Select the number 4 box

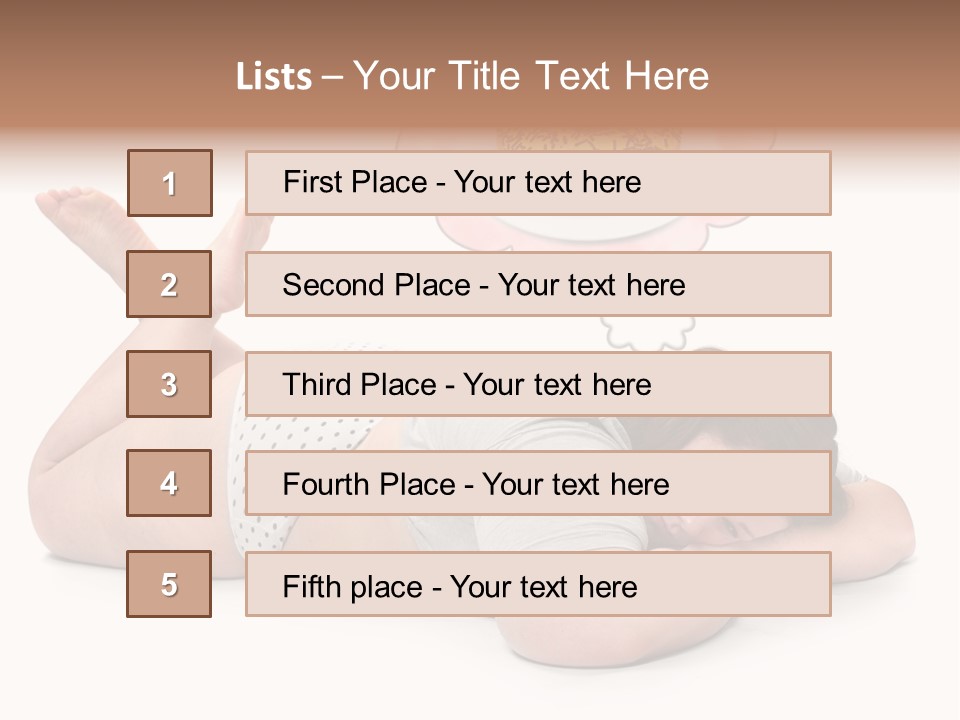click(x=169, y=483)
